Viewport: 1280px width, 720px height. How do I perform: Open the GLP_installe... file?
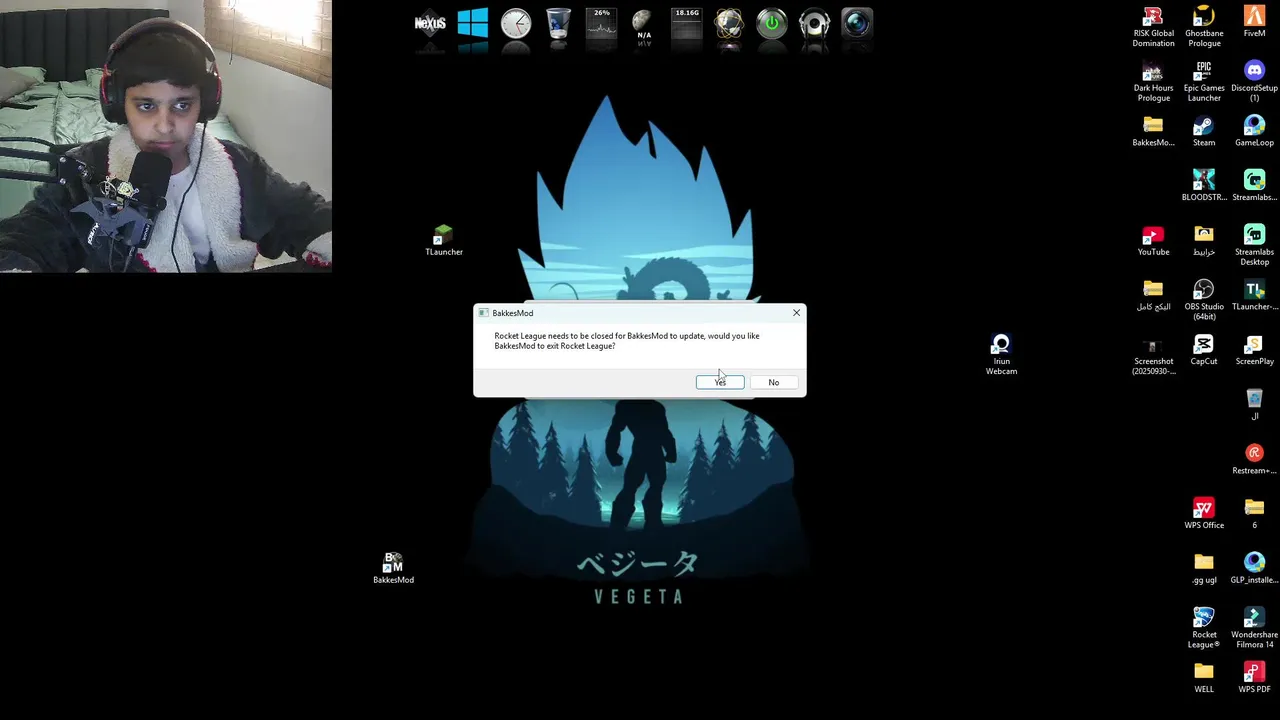pyautogui.click(x=1254, y=569)
